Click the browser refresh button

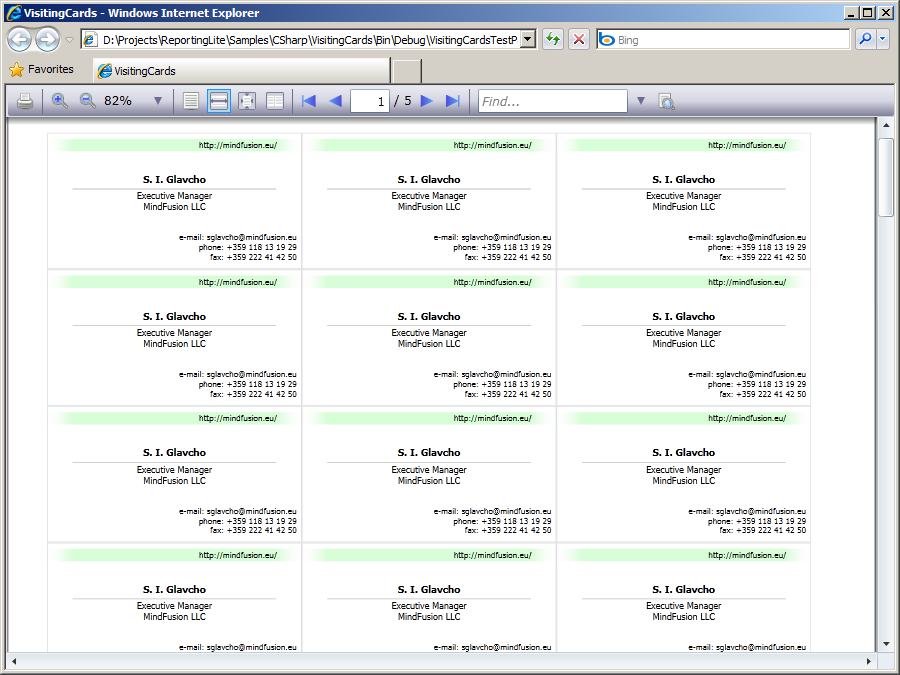pos(552,39)
